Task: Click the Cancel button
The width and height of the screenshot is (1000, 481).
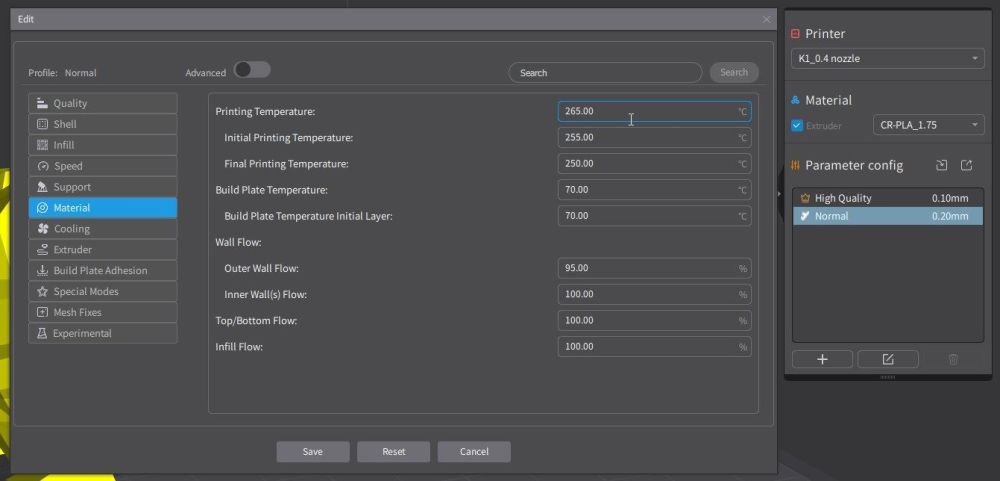Action: point(474,452)
